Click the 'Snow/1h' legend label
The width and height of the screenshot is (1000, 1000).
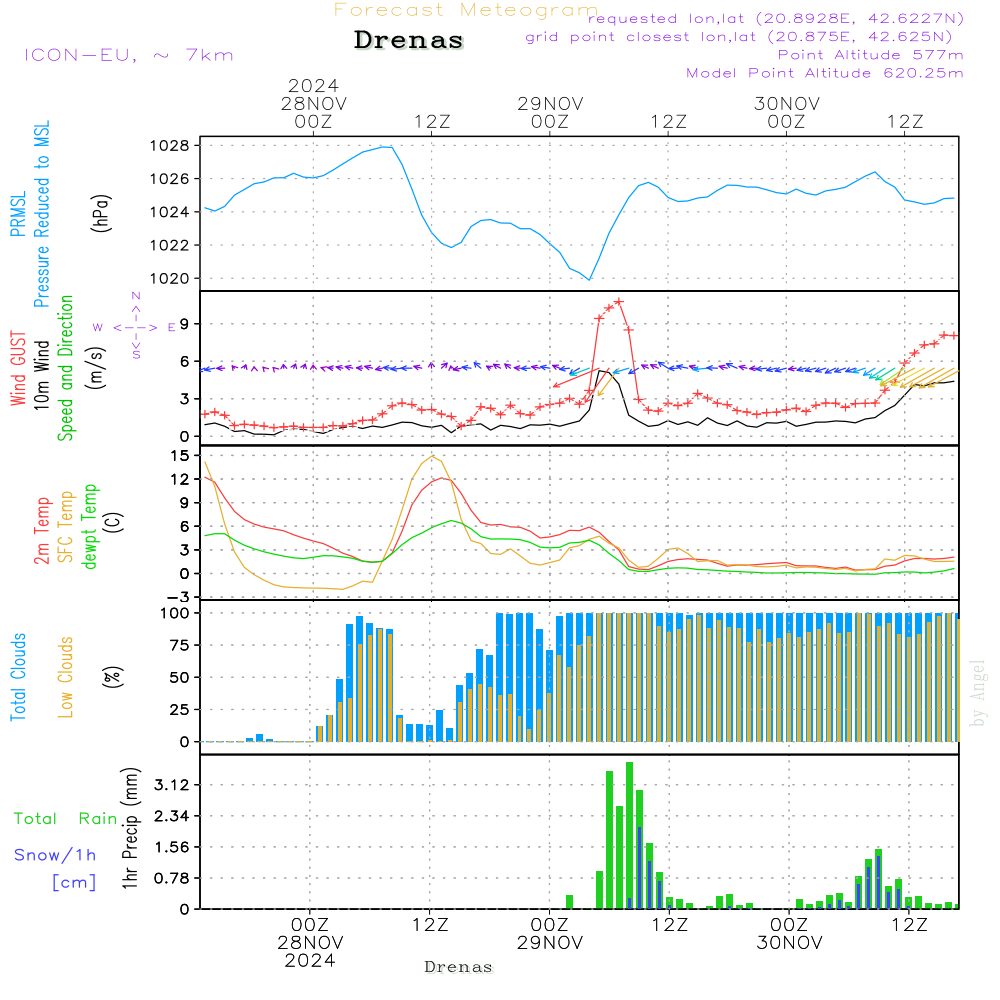55,855
